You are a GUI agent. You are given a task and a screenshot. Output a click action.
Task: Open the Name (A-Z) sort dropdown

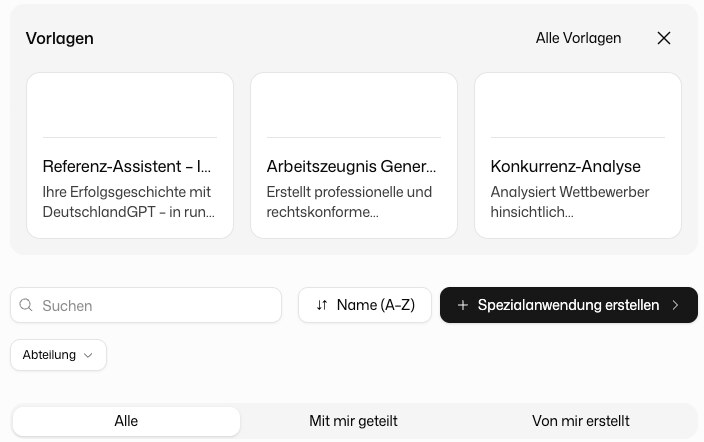365,305
